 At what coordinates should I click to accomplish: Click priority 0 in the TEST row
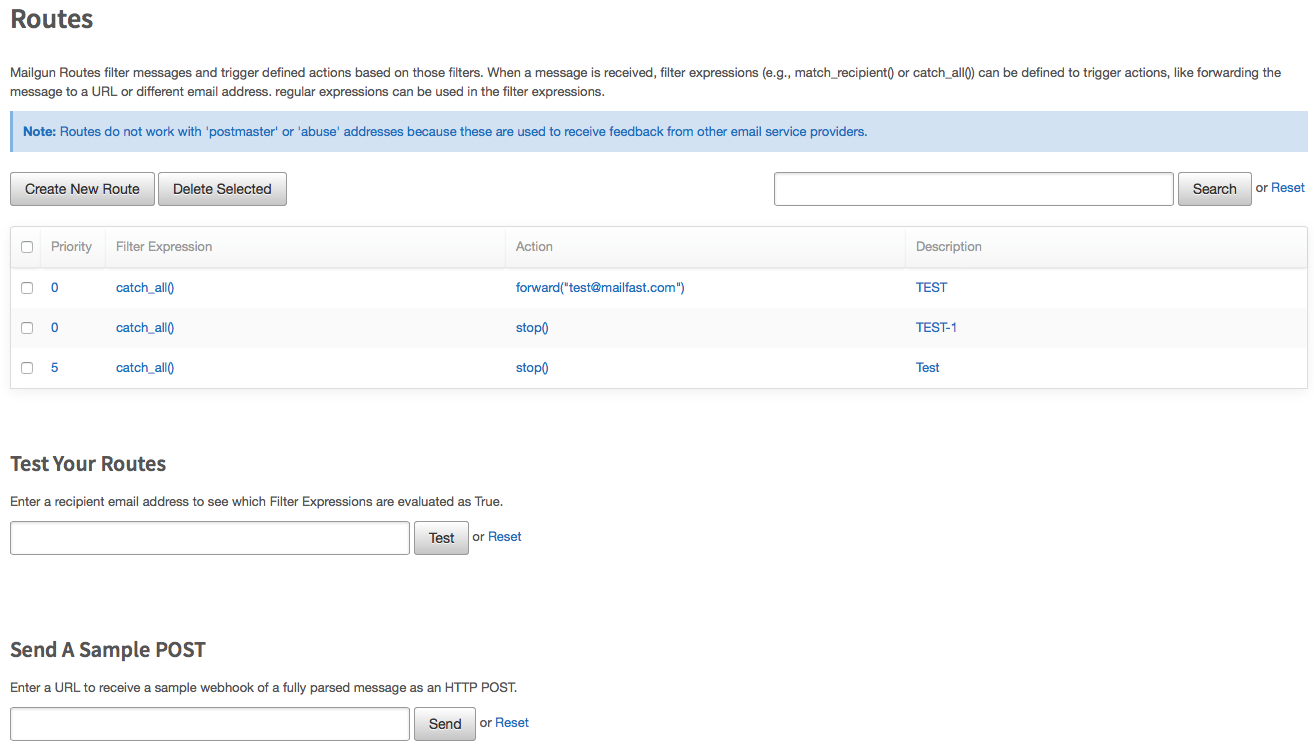tap(55, 288)
